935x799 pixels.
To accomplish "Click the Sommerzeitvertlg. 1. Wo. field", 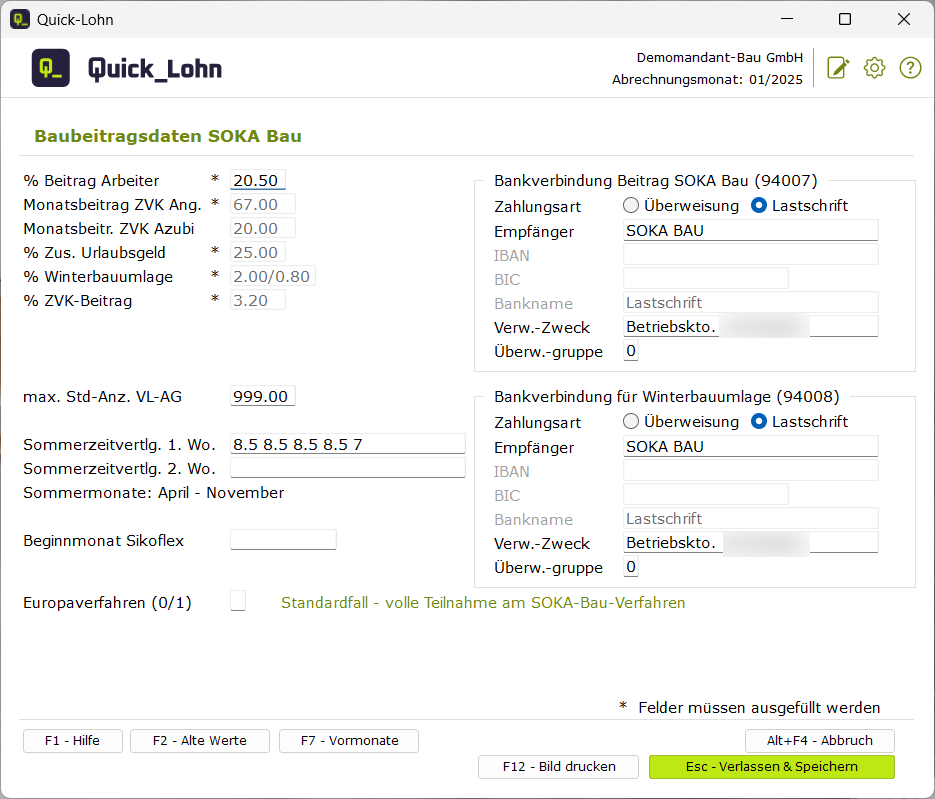I will [x=348, y=444].
